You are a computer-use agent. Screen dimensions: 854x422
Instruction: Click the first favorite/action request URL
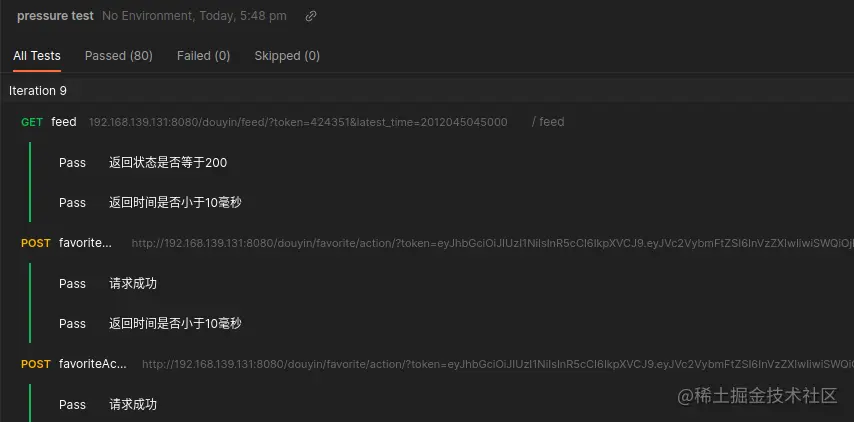pos(492,243)
